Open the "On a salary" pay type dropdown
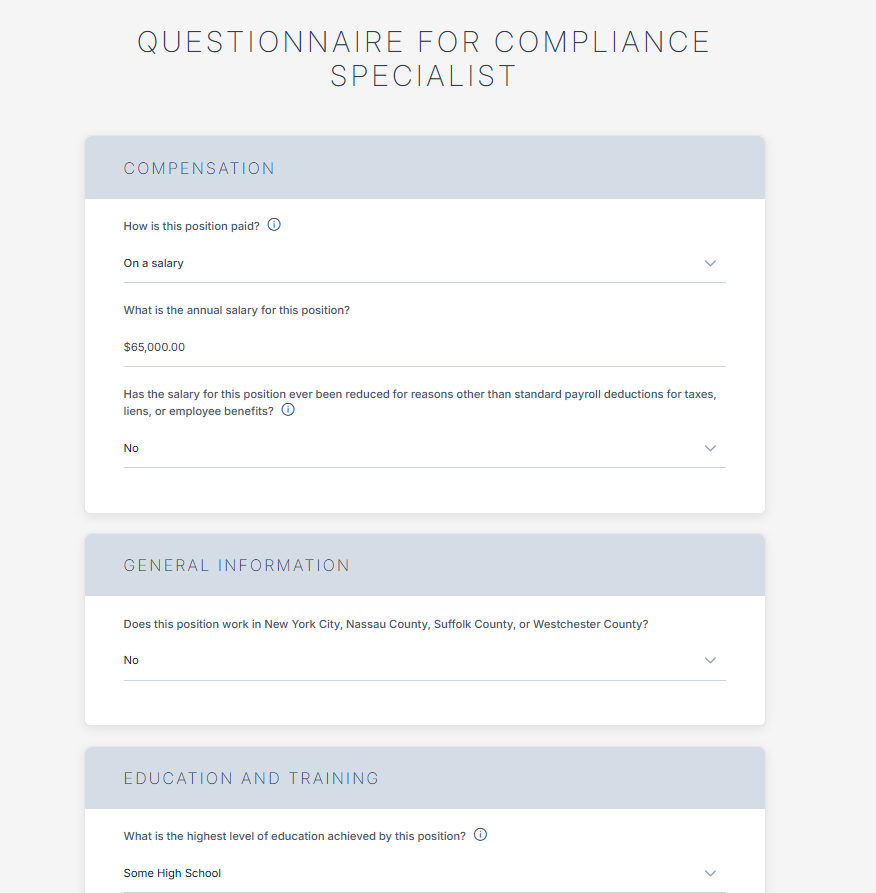 (x=400, y=263)
